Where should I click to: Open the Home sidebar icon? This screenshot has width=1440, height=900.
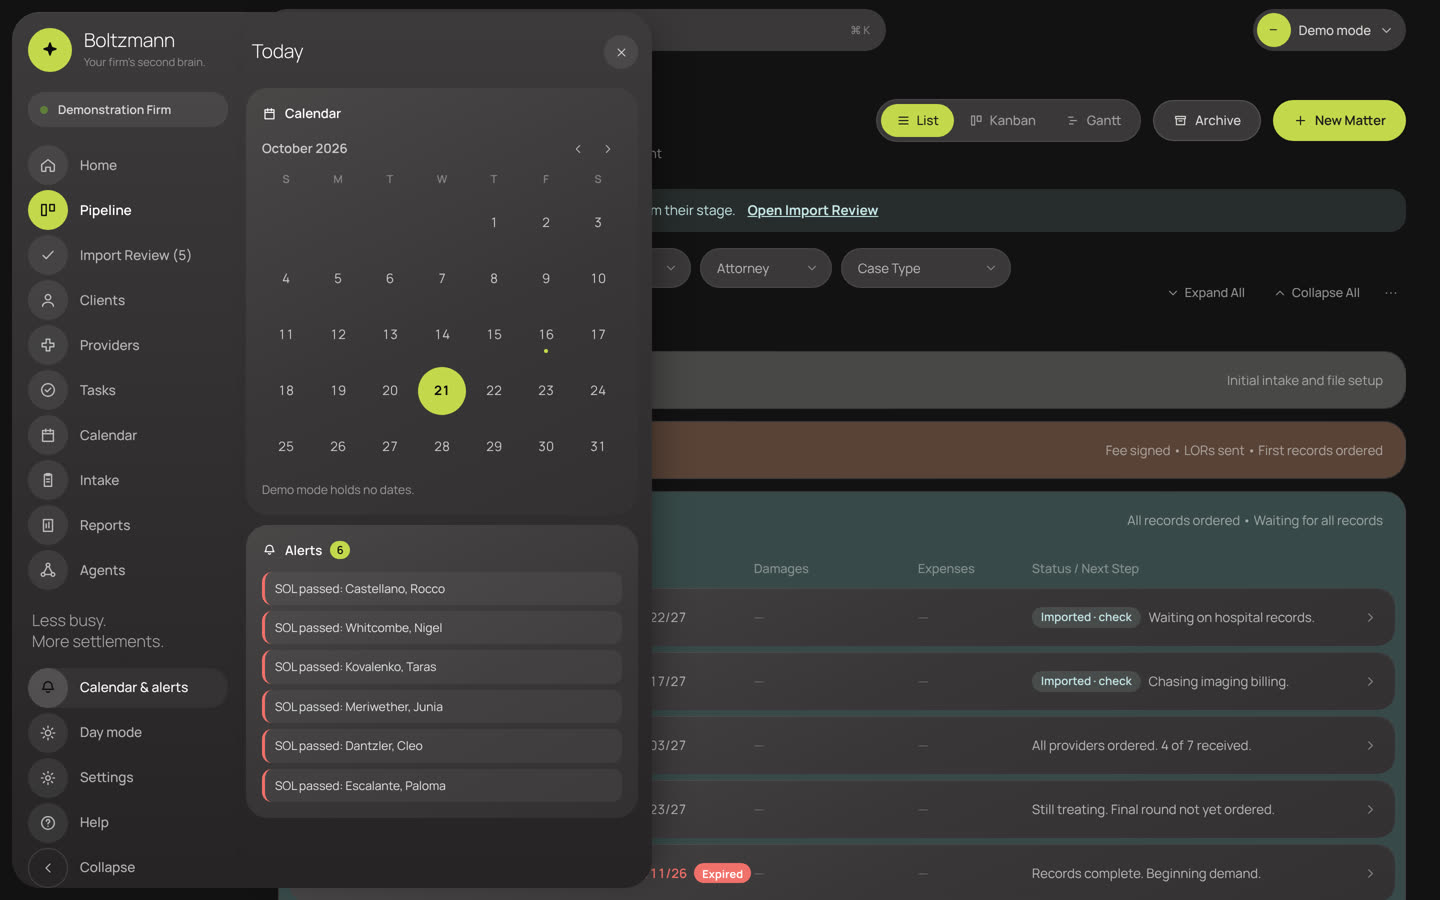(48, 165)
